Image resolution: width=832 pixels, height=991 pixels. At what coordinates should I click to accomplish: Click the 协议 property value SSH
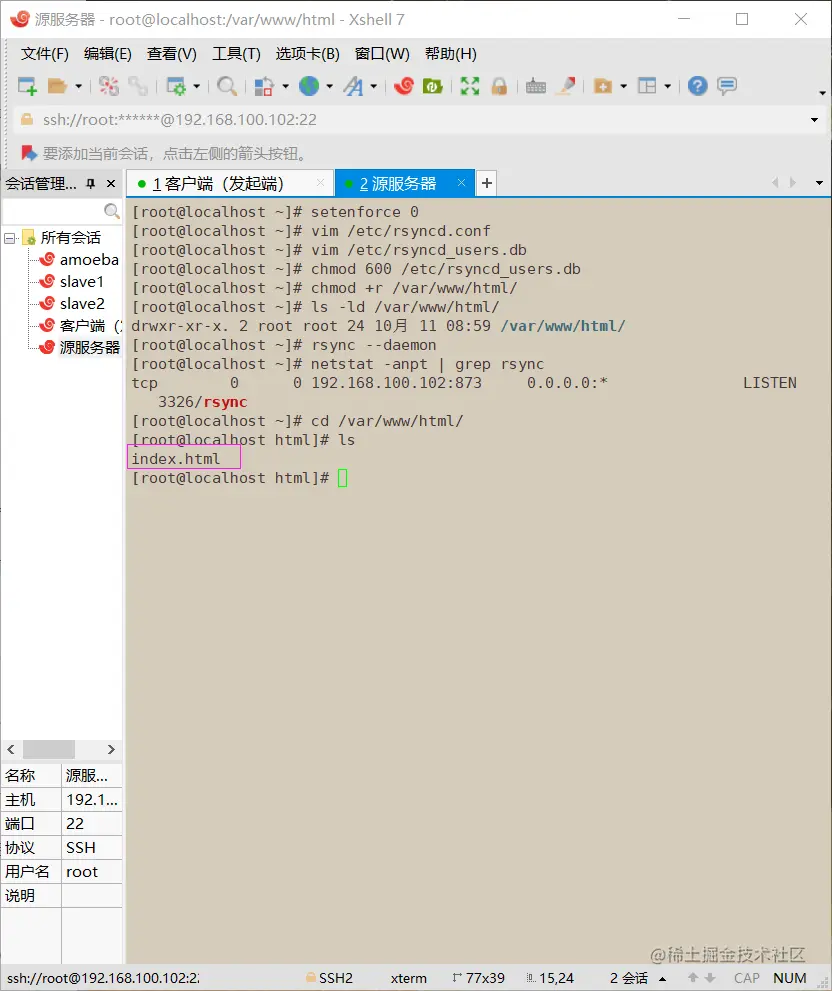92,848
